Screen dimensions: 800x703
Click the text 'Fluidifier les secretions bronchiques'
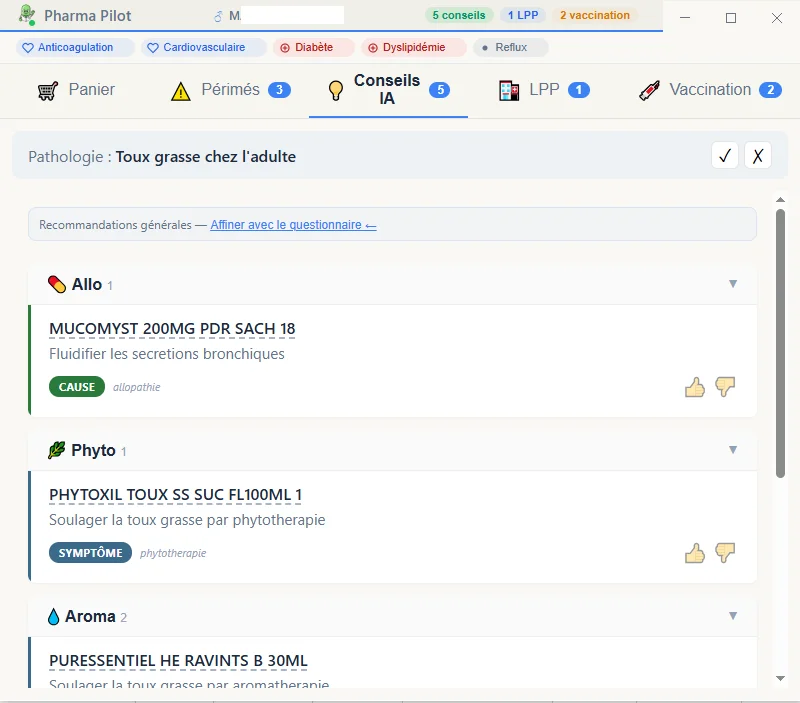coord(167,354)
